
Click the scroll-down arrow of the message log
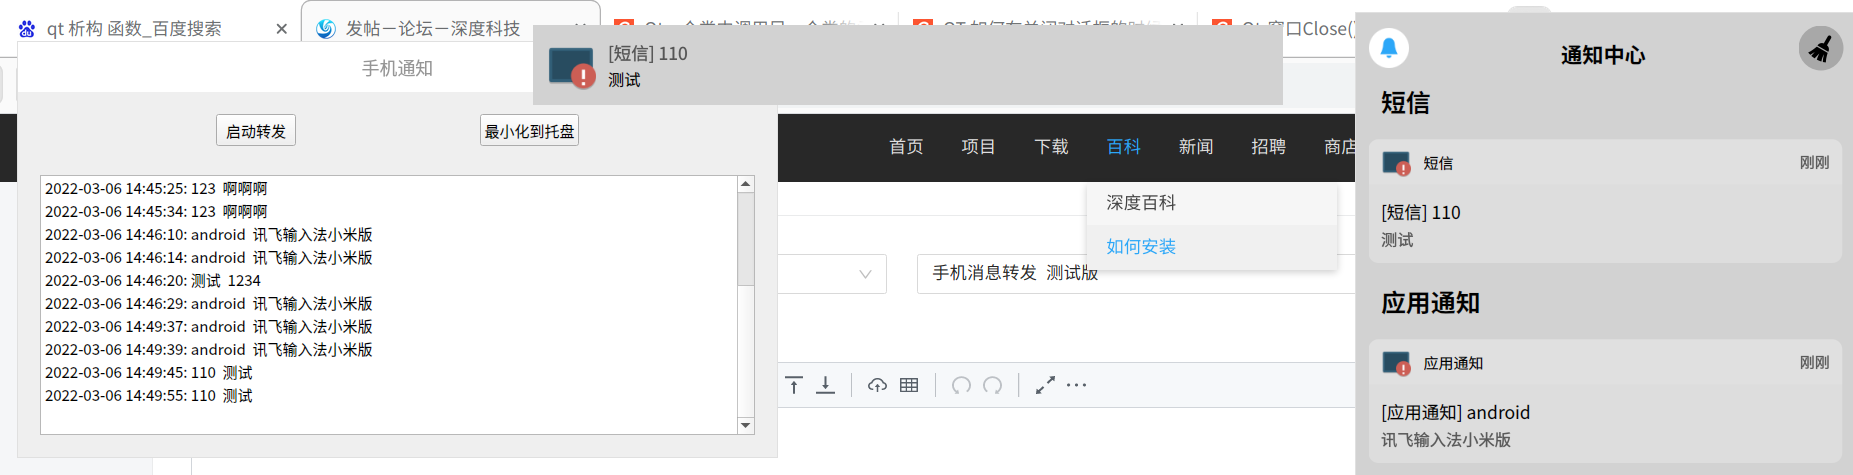[x=745, y=426]
